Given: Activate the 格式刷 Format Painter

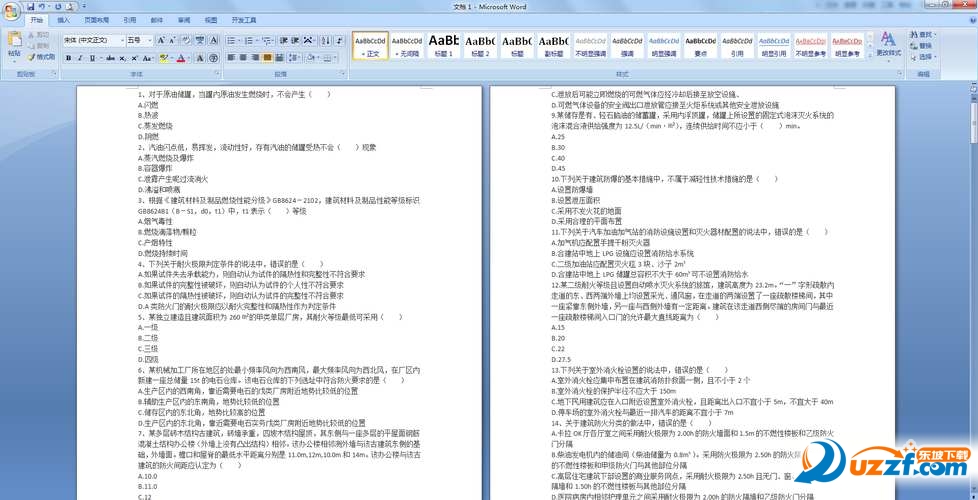Looking at the screenshot, I should [41, 57].
